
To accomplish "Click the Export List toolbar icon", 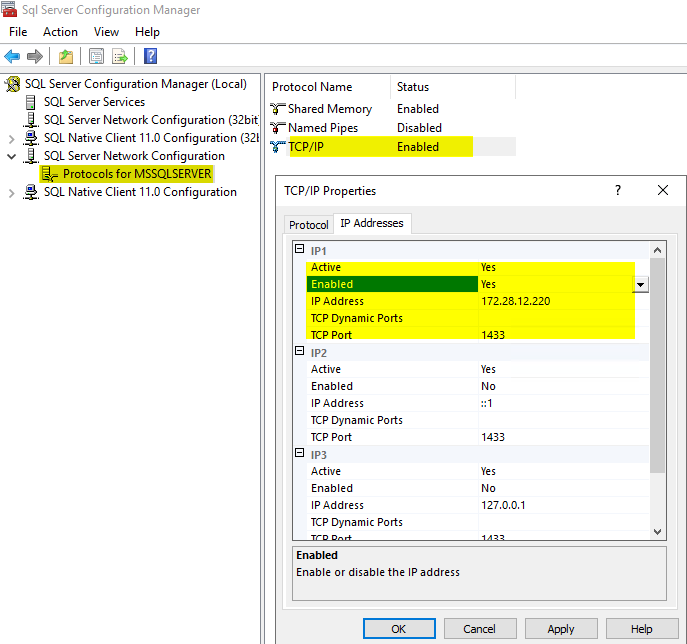I will pyautogui.click(x=120, y=56).
